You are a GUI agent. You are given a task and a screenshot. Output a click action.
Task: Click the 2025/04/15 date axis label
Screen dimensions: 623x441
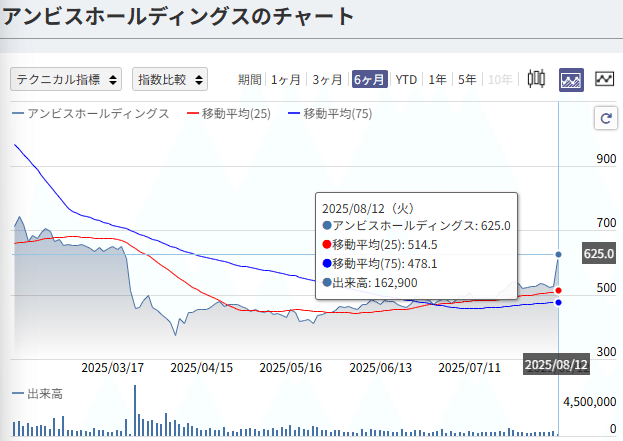pos(201,368)
